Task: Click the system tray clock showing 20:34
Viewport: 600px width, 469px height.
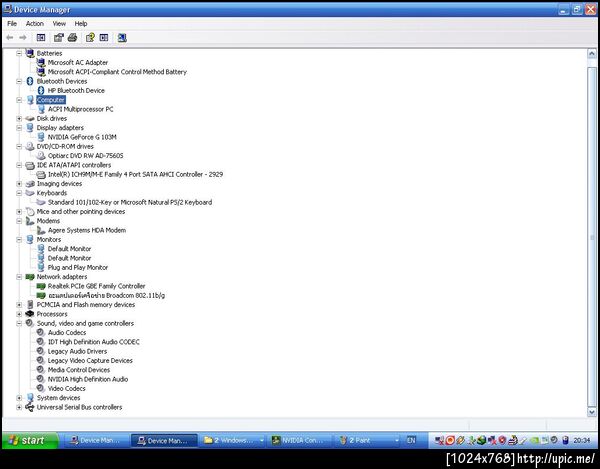Action: pyautogui.click(x=582, y=440)
